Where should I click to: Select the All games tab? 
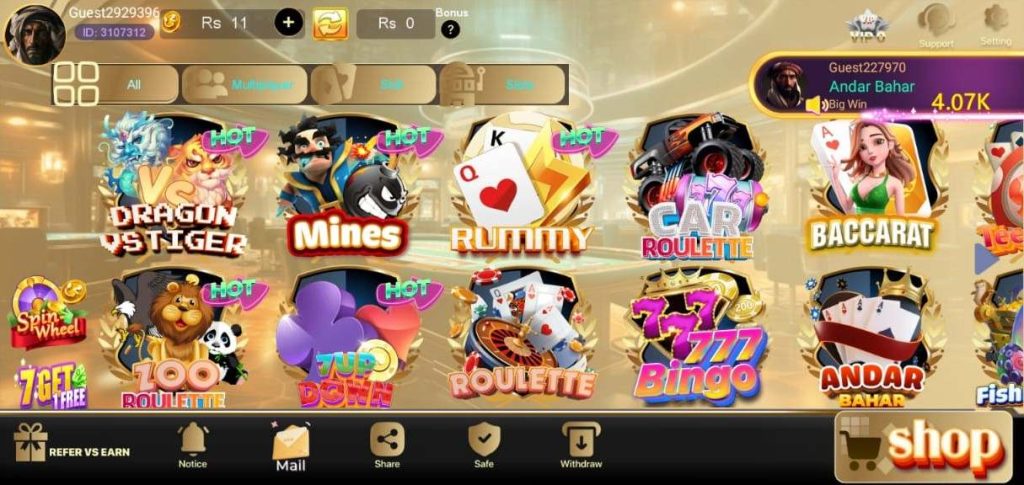pos(116,84)
